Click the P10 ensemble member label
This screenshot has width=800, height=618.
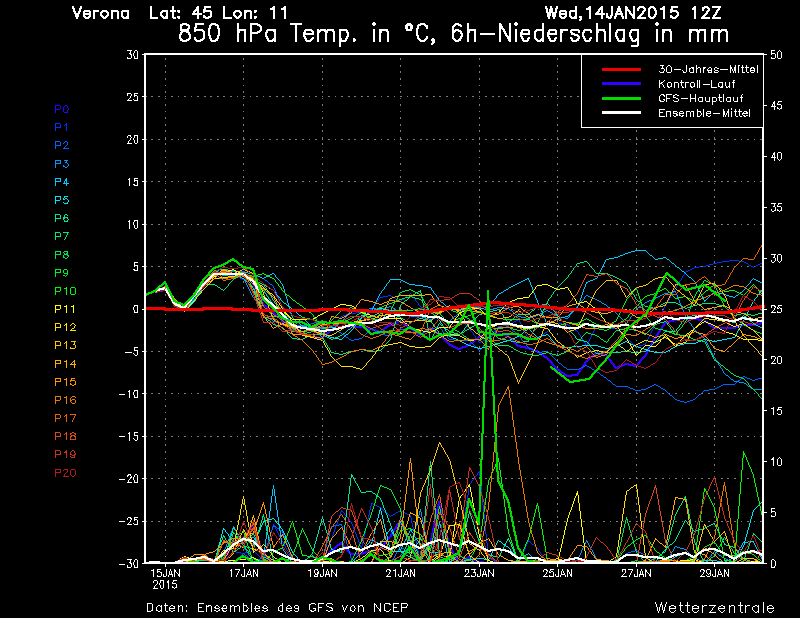65,291
